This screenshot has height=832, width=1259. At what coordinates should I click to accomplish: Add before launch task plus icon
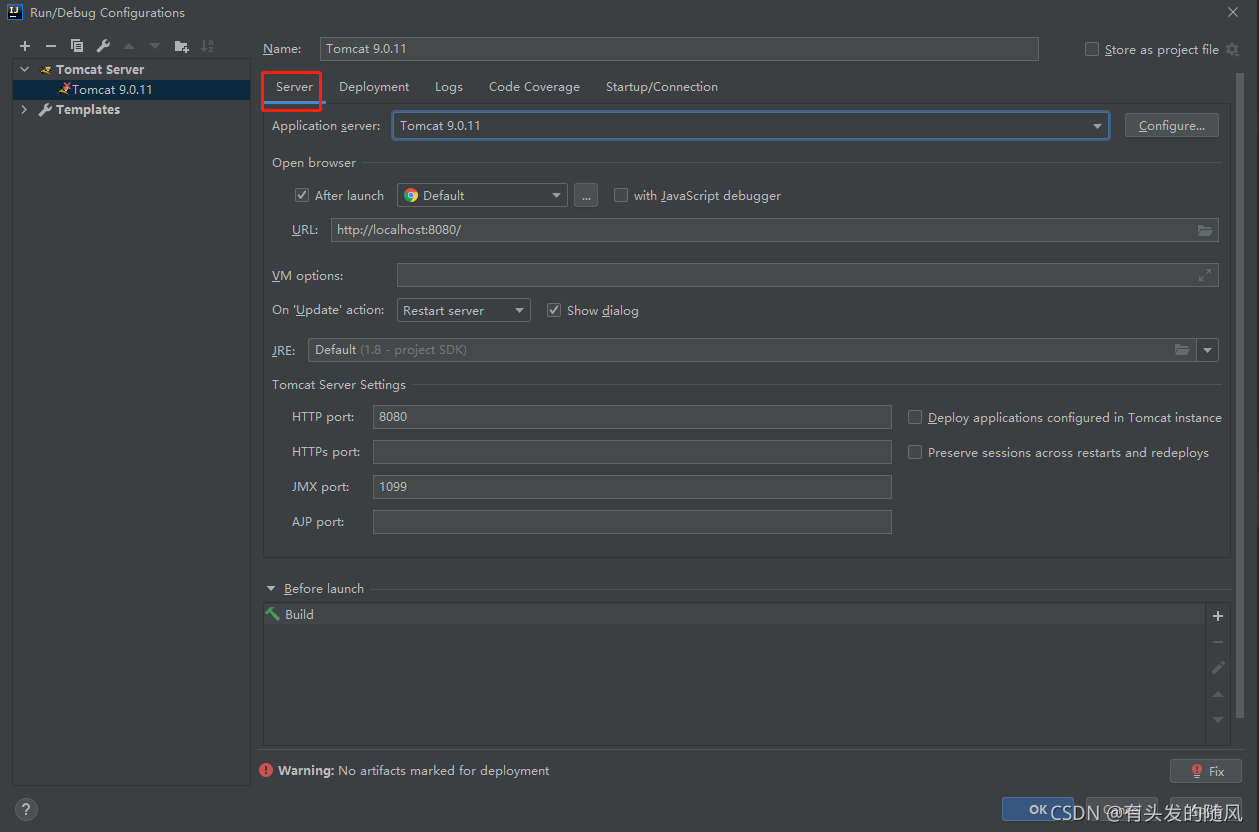click(1218, 617)
